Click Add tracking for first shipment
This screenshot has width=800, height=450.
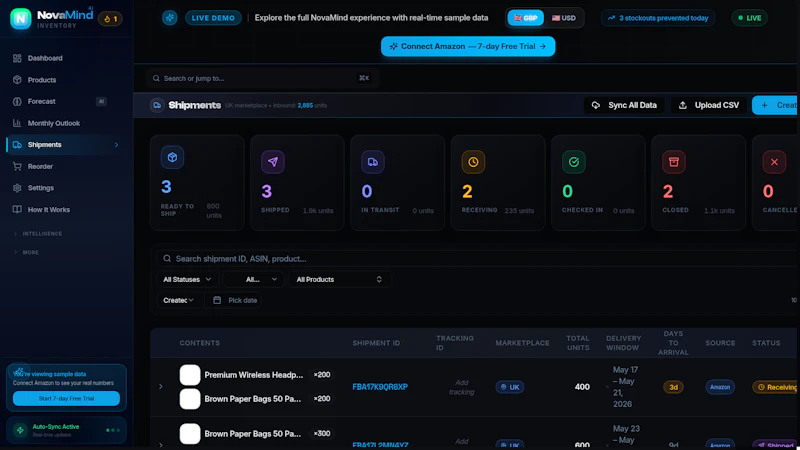462,387
